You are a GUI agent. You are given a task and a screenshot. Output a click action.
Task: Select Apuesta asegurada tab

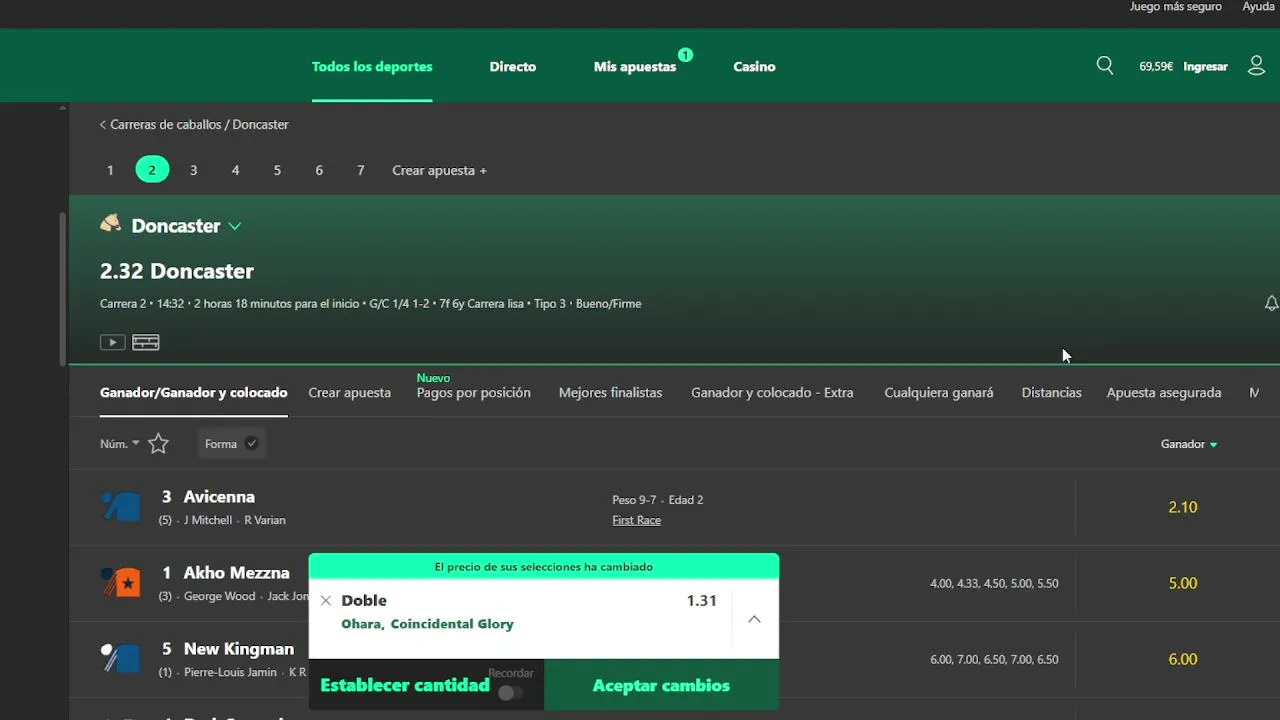pos(1164,393)
